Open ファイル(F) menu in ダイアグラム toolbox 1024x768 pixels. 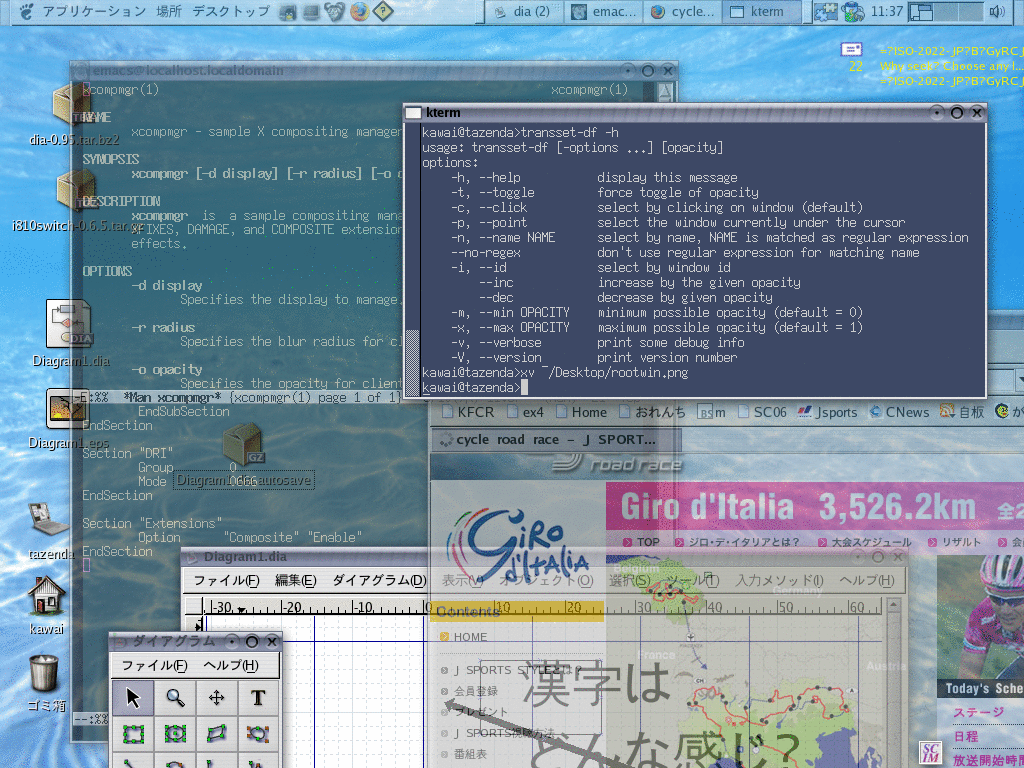[x=154, y=665]
